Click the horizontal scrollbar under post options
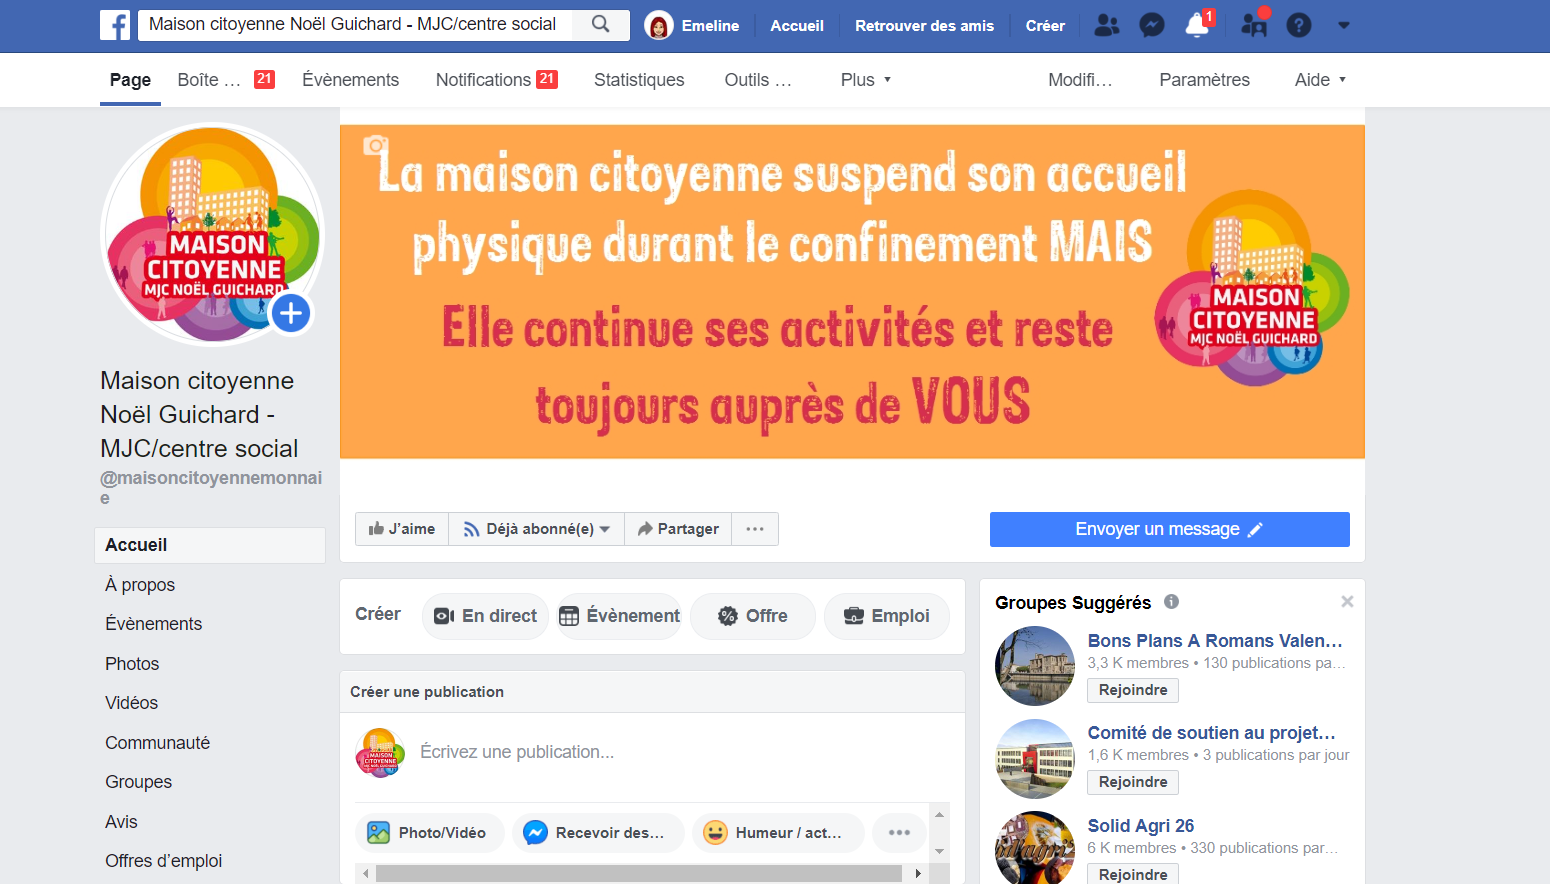This screenshot has width=1550, height=884. (639, 873)
